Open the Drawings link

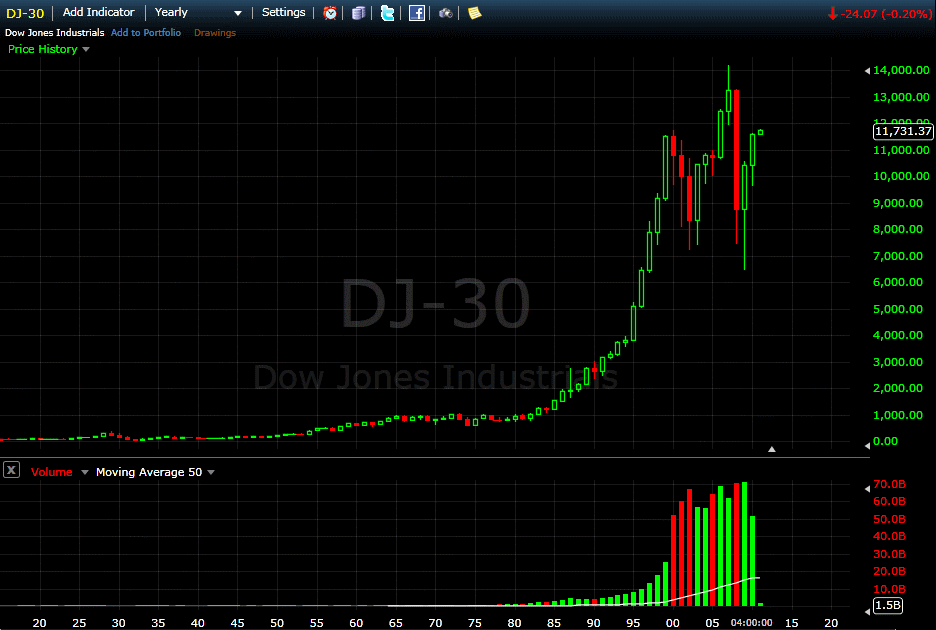click(215, 33)
